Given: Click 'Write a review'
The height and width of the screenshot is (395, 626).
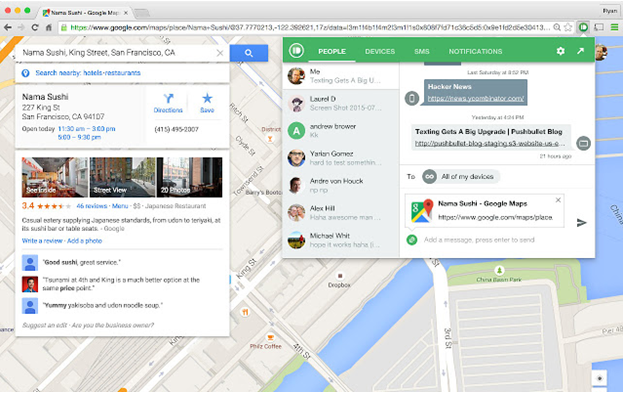Looking at the screenshot, I should (42, 241).
